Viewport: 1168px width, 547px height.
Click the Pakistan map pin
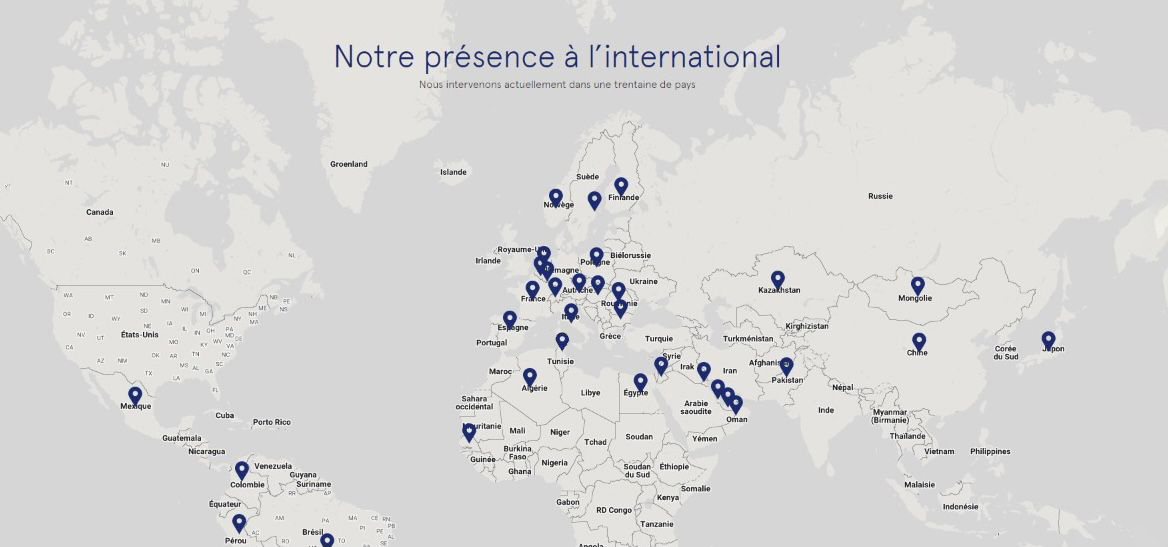point(786,366)
